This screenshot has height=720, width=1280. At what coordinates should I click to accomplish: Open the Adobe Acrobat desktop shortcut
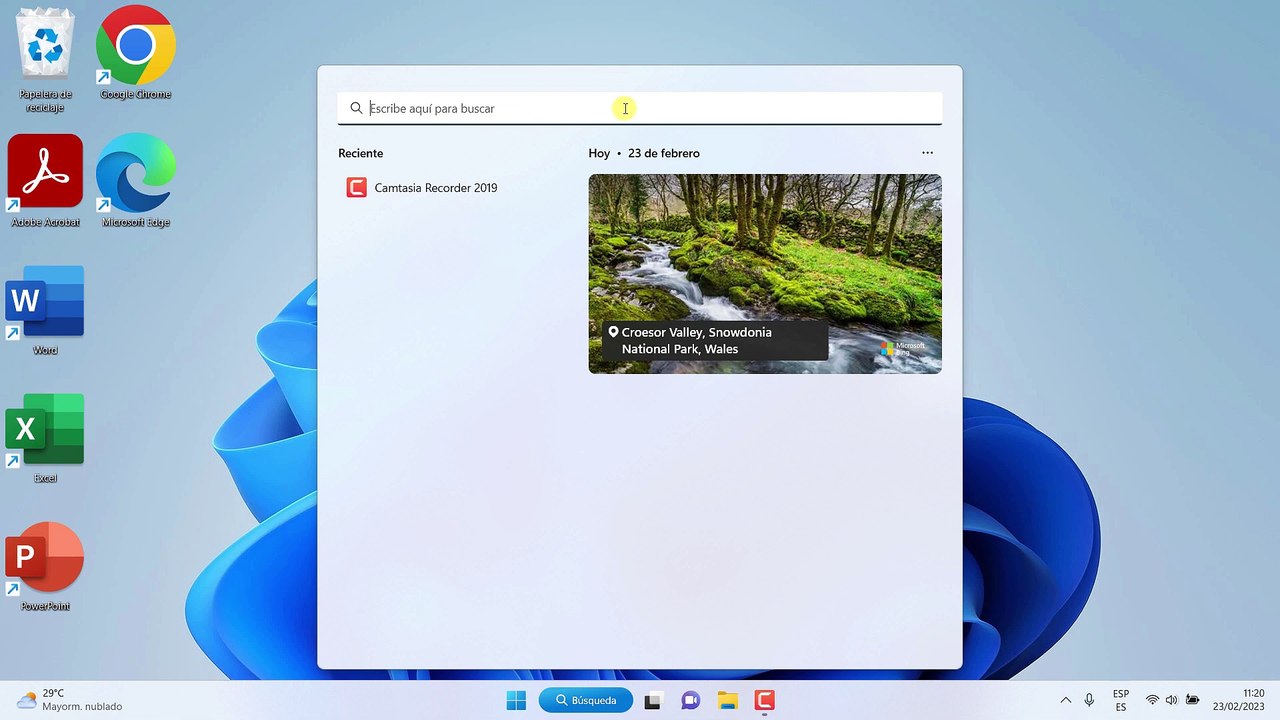coord(45,181)
